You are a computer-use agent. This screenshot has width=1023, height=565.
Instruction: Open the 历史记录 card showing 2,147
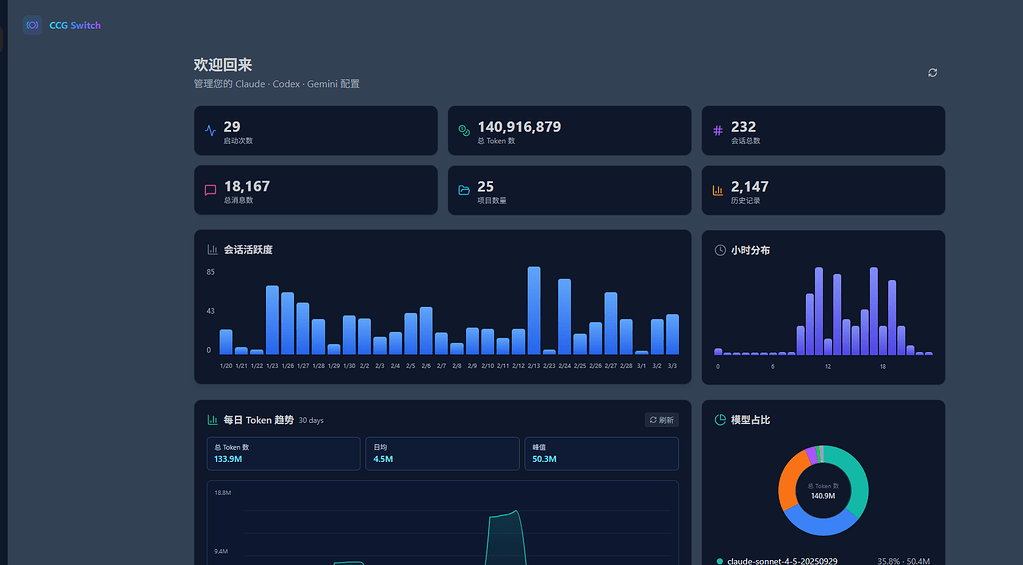823,191
